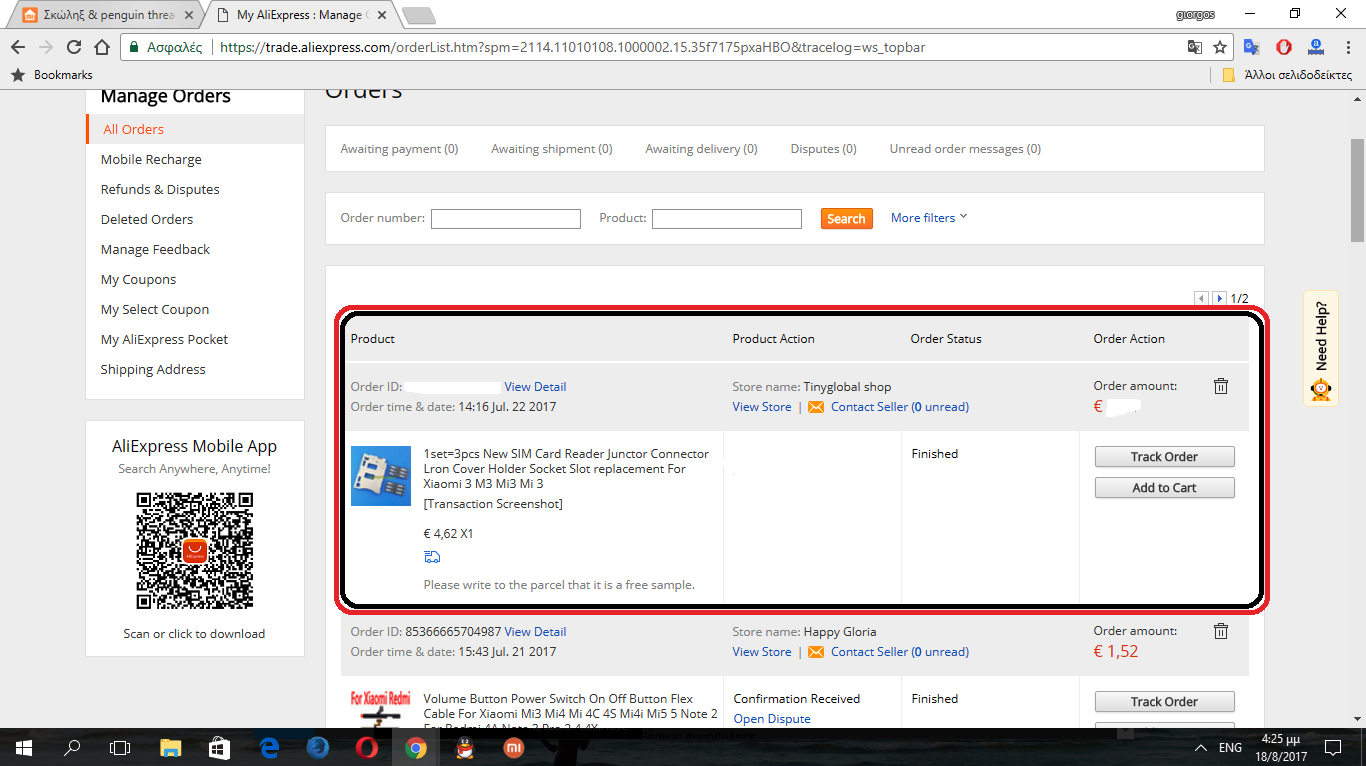
Task: Open the Chrome three-dot menu
Action: [1347, 47]
